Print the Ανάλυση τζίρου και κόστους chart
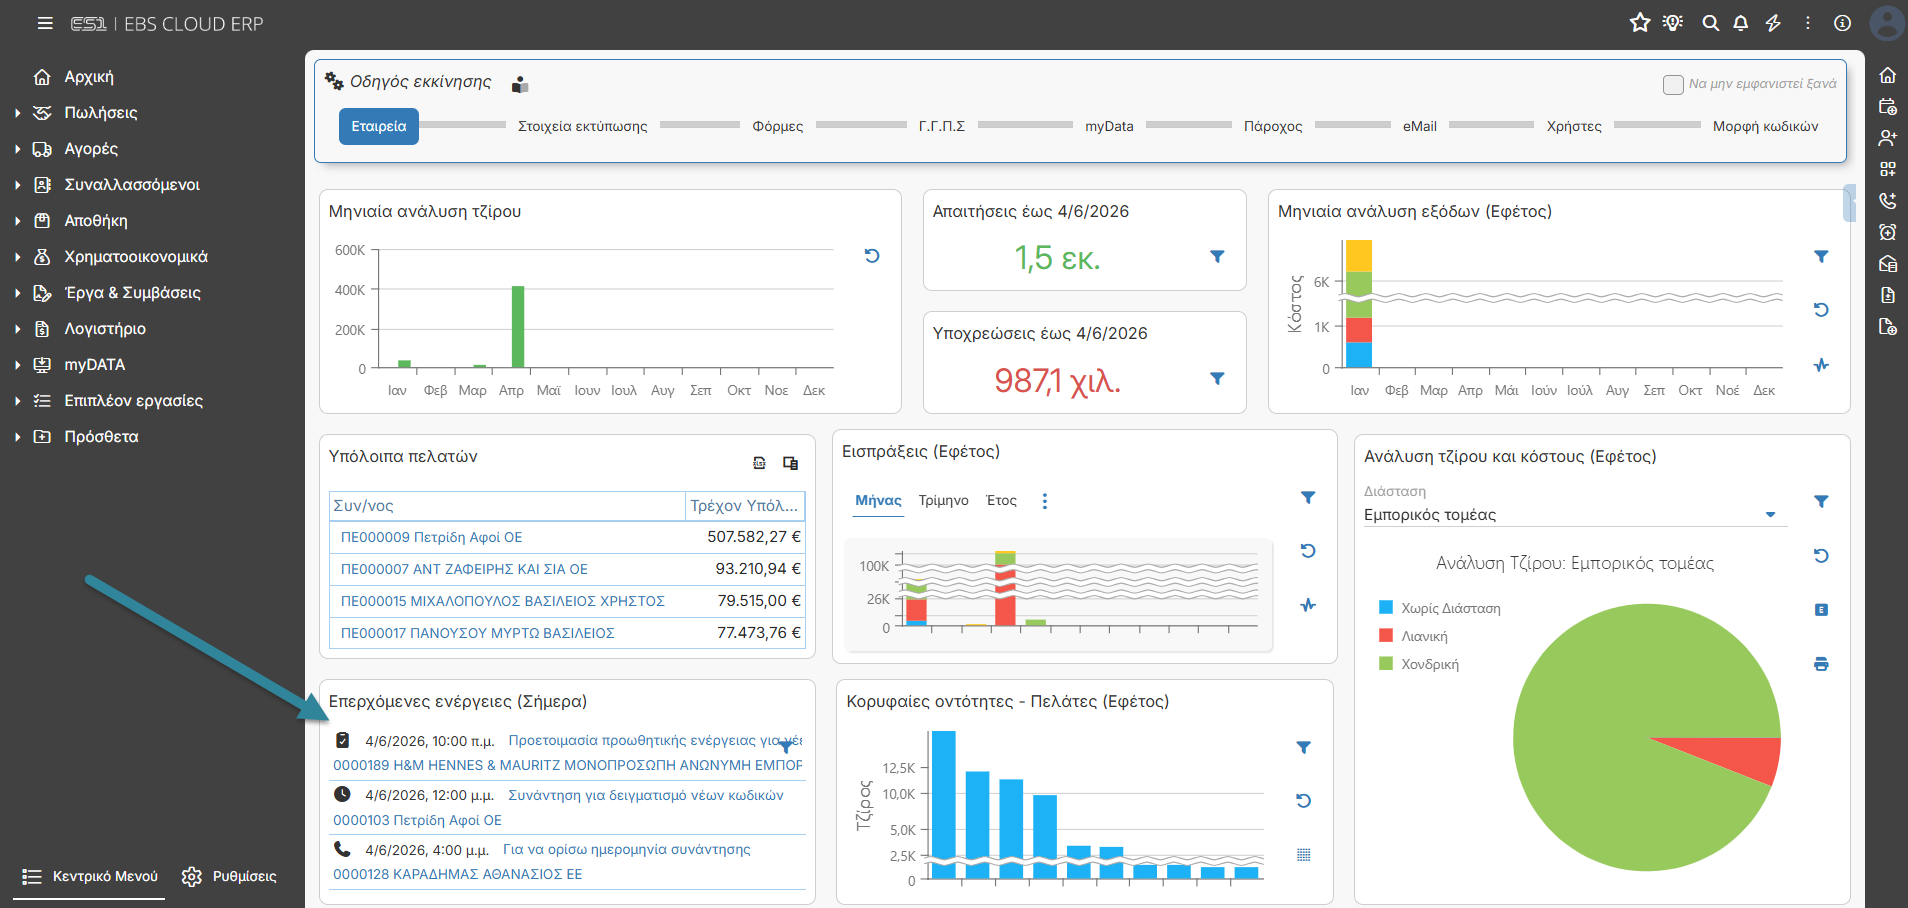1908x908 pixels. [x=1821, y=664]
